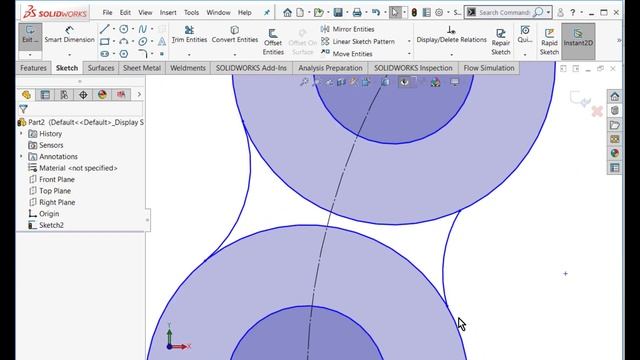
Task: Open Trim Entities dropdown arrow
Action: coord(189,54)
